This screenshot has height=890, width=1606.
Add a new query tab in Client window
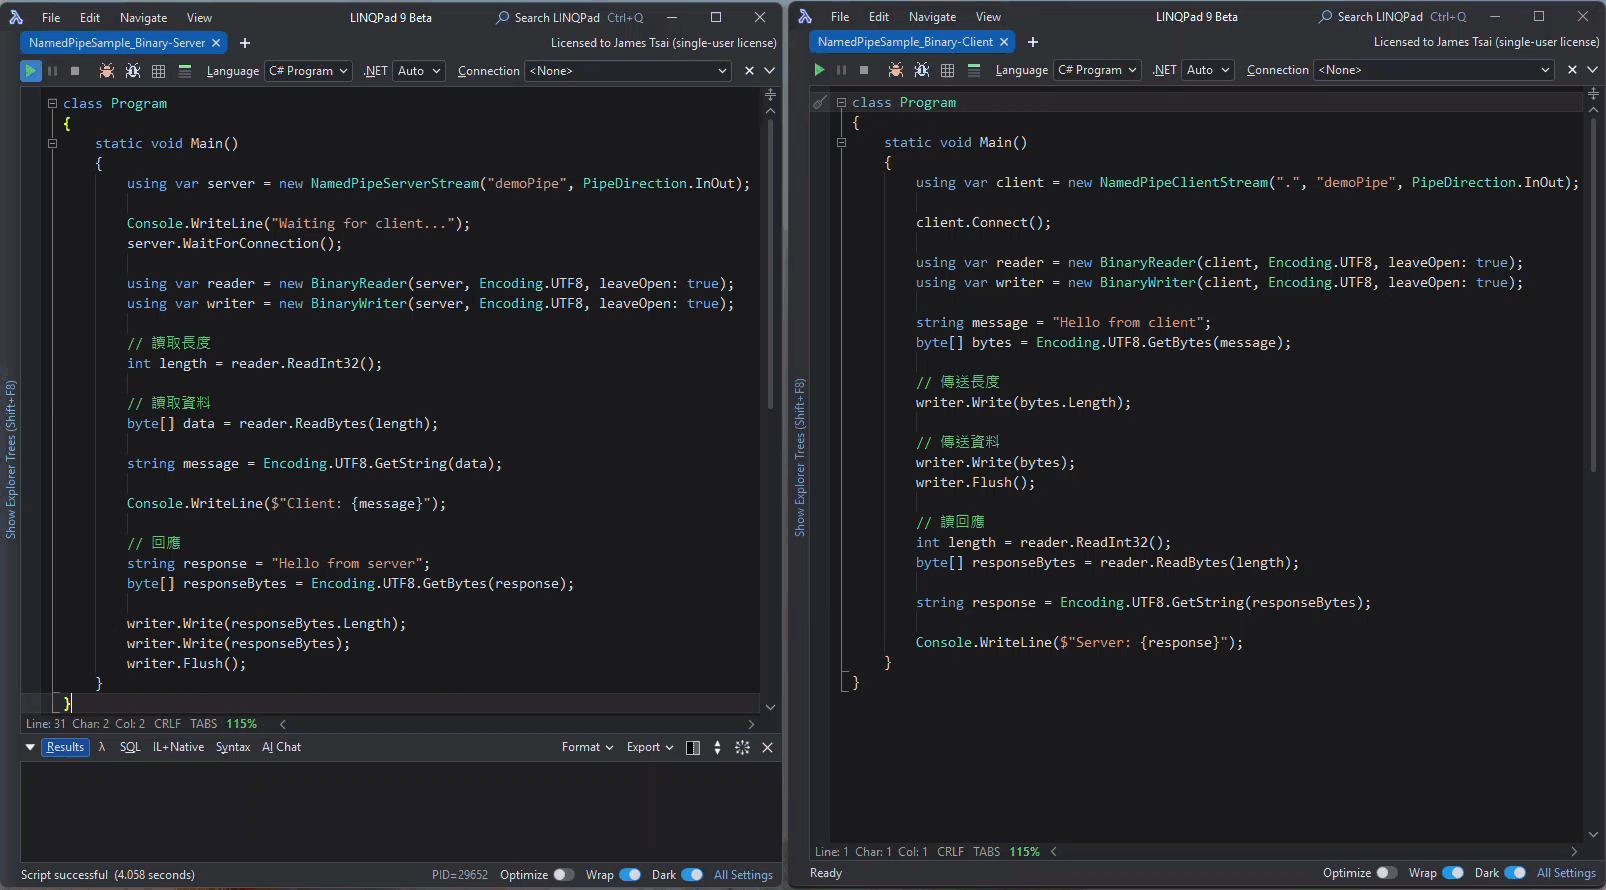coord(1033,42)
